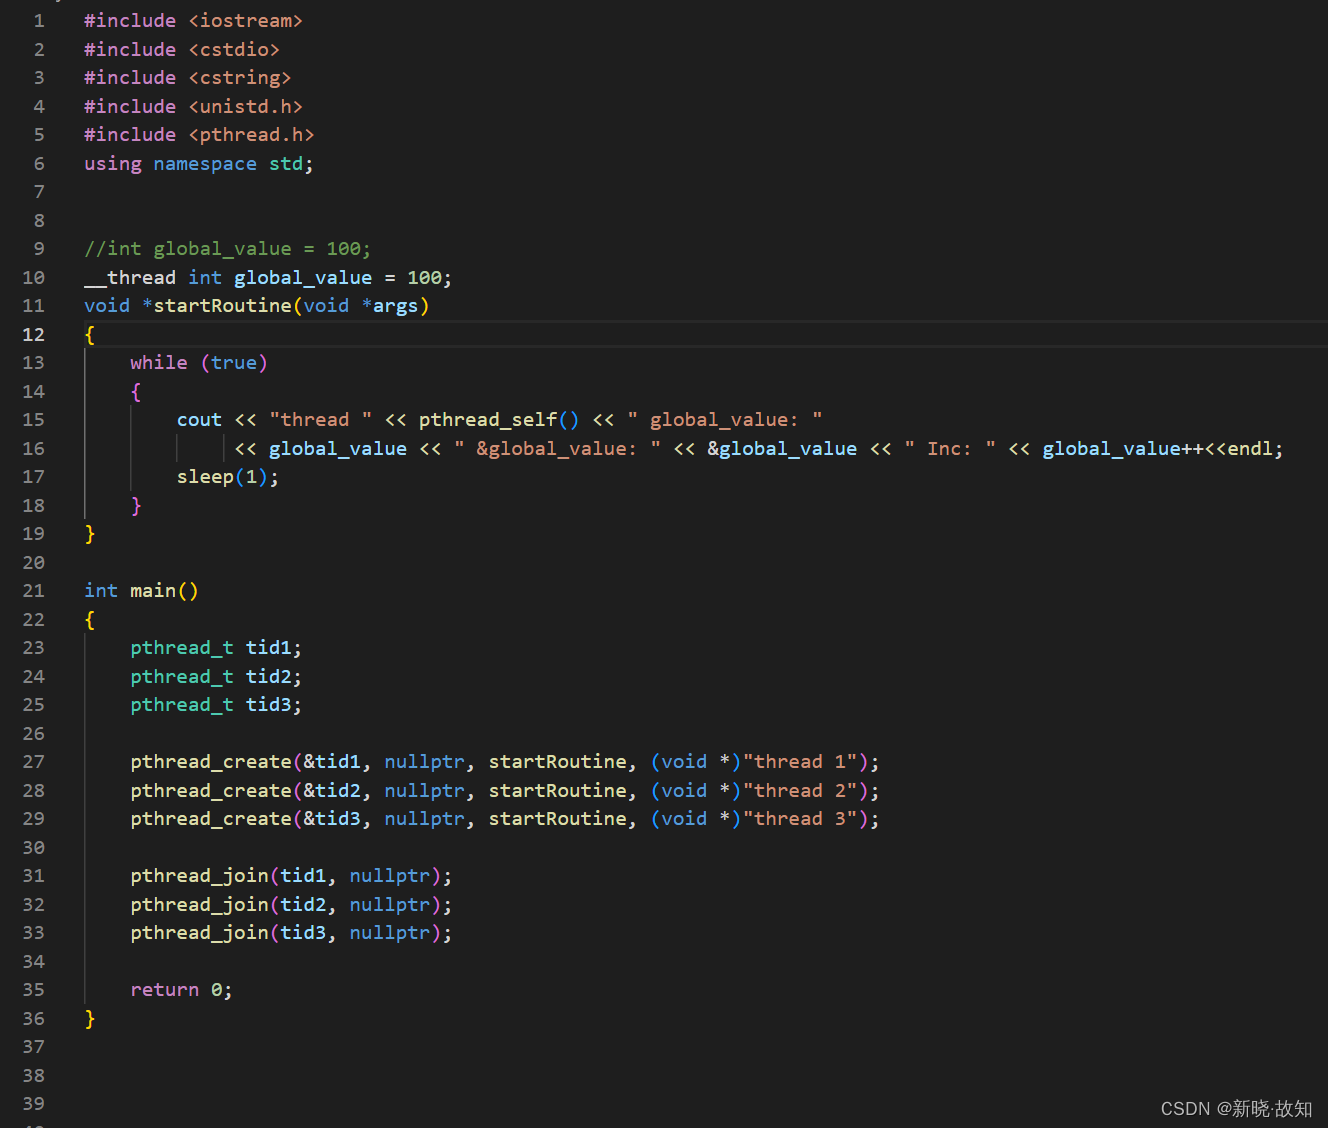The image size is (1328, 1128).
Task: Click the final closing brace on line 36
Action: point(90,1019)
